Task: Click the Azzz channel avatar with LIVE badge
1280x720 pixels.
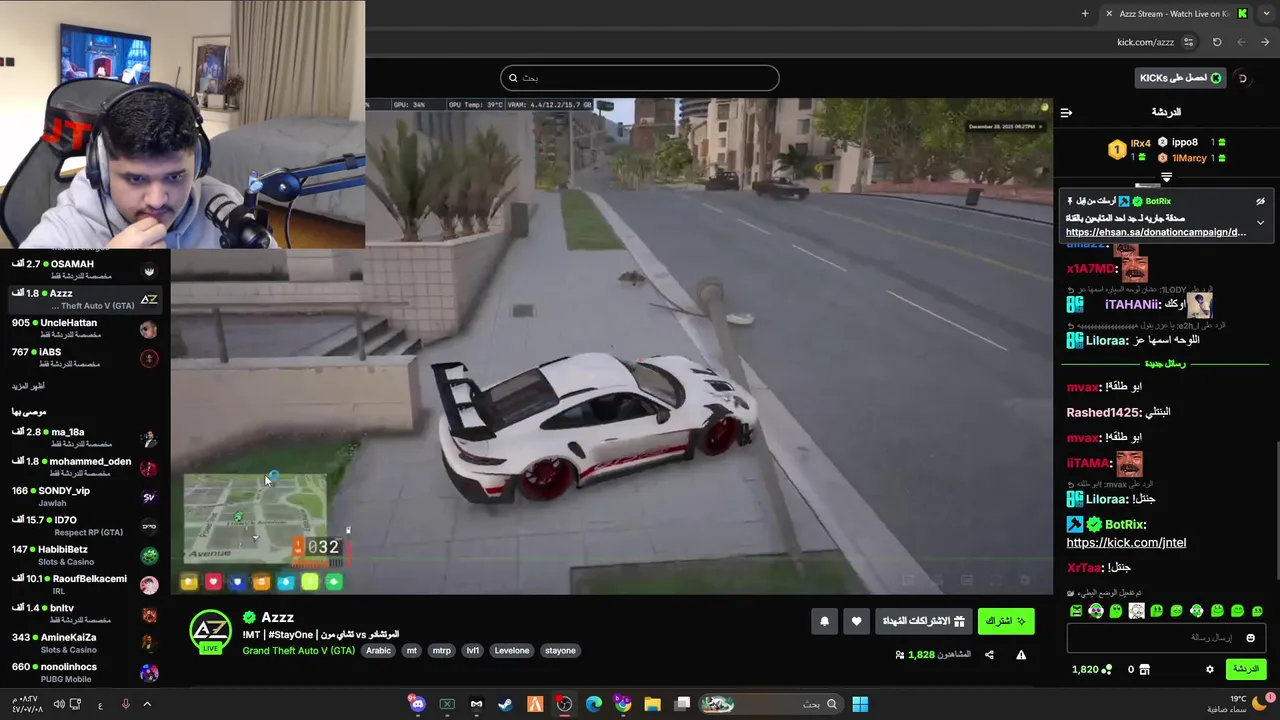Action: point(211,632)
